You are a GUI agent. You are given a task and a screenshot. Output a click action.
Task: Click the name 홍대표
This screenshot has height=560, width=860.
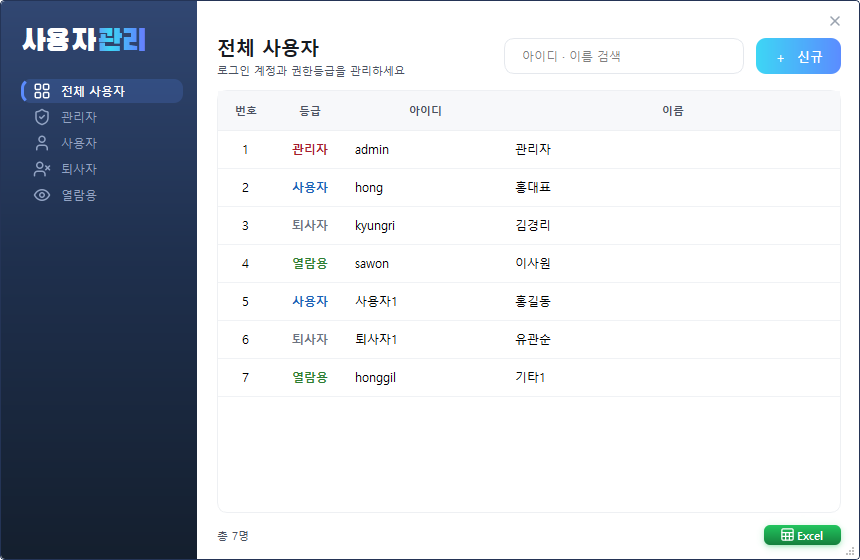click(x=533, y=188)
